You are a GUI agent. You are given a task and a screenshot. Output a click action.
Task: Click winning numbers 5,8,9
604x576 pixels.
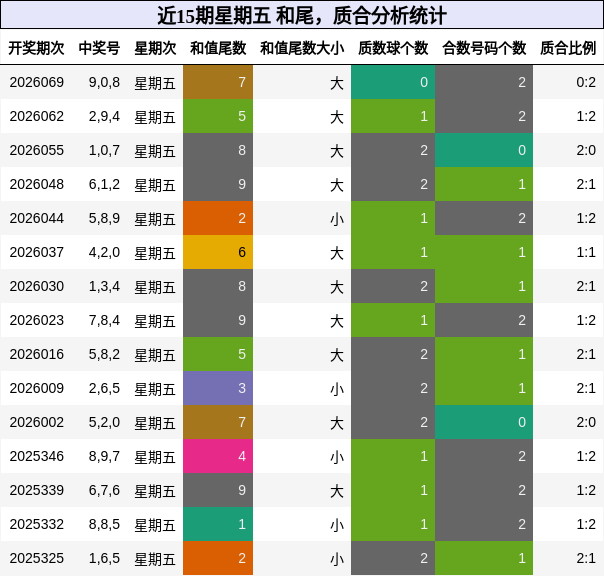[x=104, y=218]
